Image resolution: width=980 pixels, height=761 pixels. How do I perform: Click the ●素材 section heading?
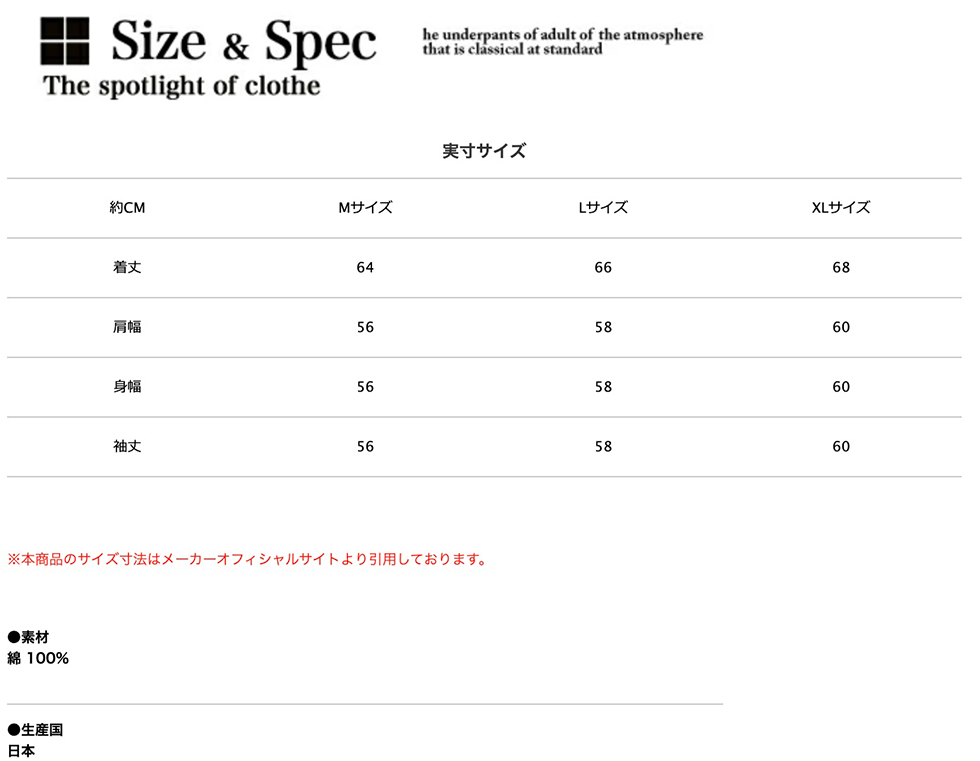pos(28,637)
